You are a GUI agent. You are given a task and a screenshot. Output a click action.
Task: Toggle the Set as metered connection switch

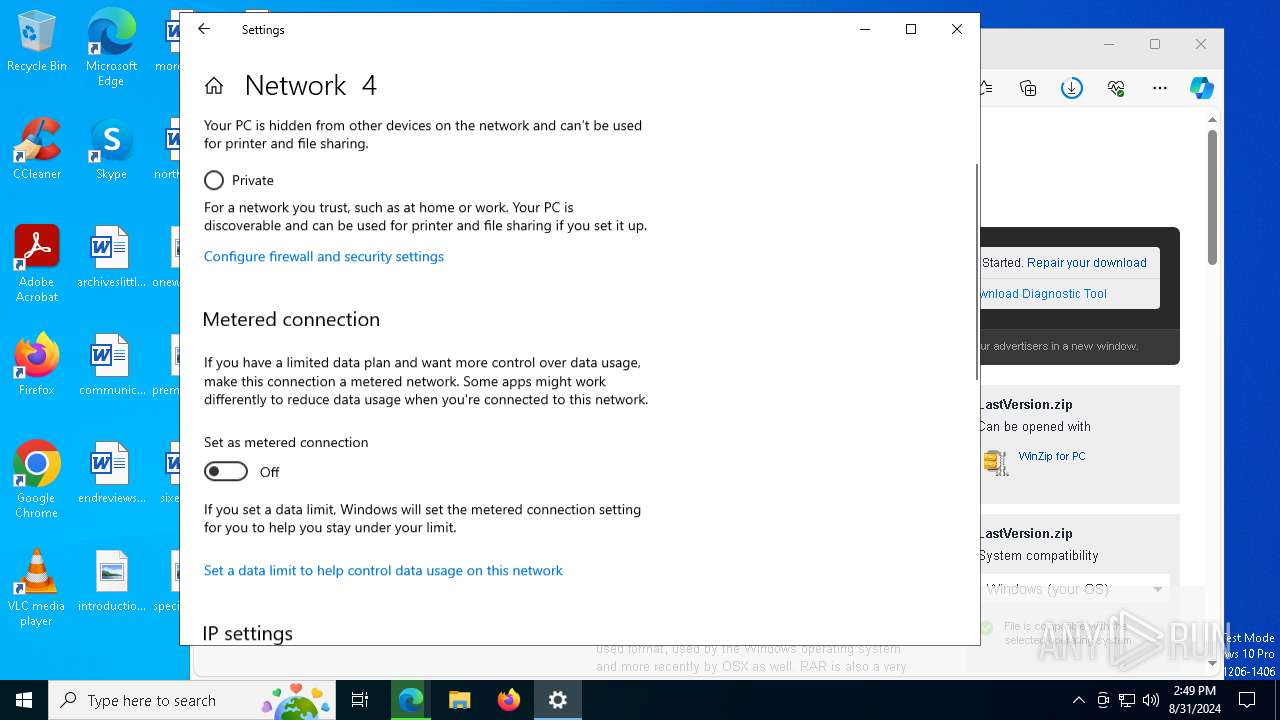(226, 471)
